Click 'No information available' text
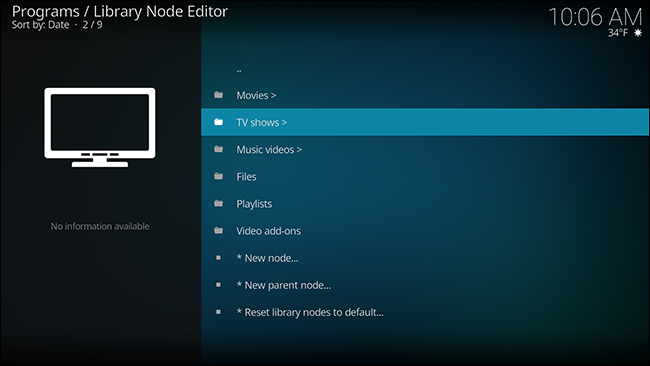The height and width of the screenshot is (366, 650). (x=100, y=226)
